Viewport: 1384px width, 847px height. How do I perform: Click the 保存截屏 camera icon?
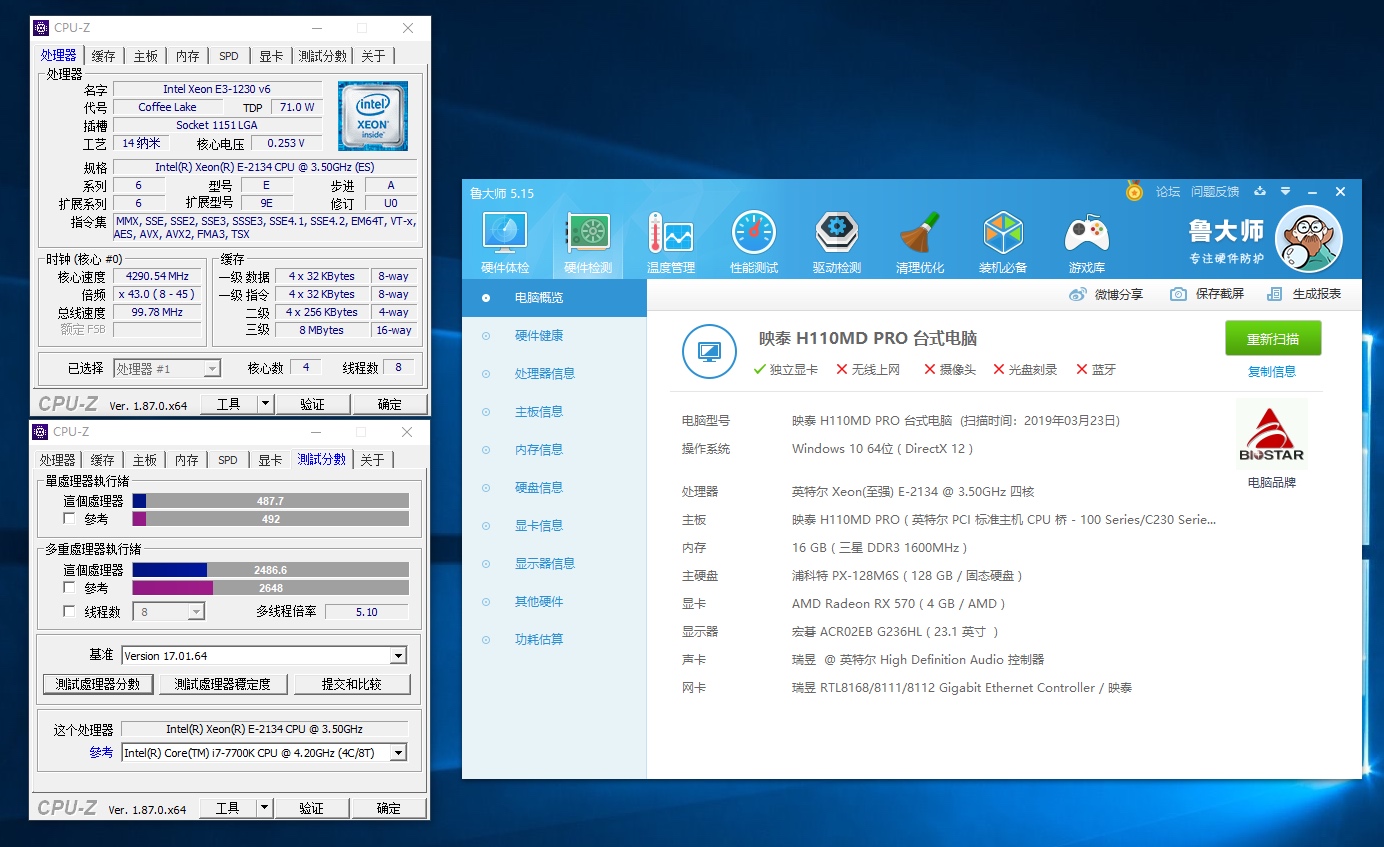coord(1179,294)
